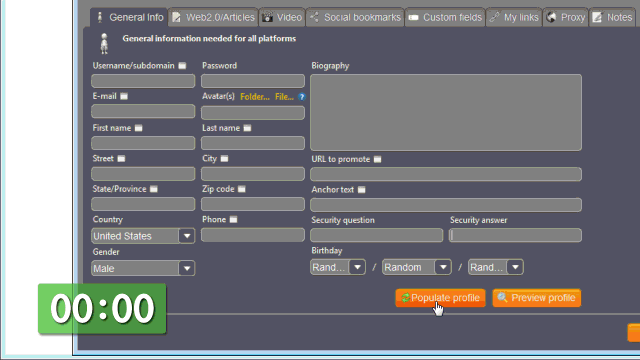Open the Proxy tab
This screenshot has width=640, height=360.
point(566,17)
